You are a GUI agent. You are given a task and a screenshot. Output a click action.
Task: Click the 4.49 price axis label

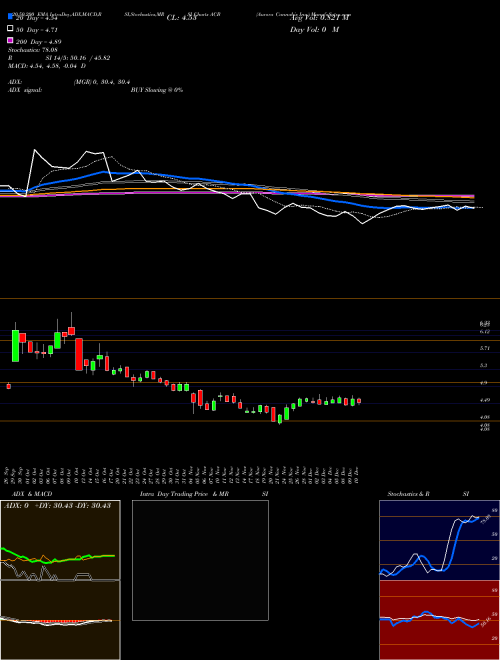tap(485, 400)
